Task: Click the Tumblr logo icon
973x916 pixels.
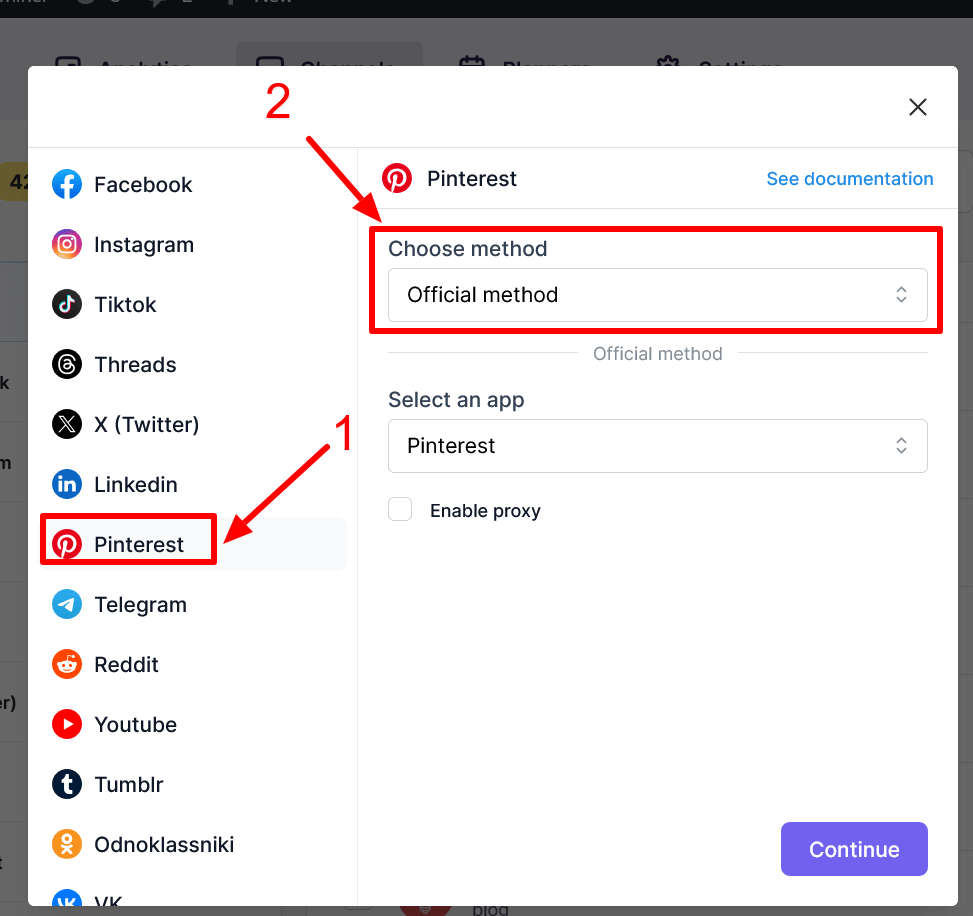Action: point(67,785)
